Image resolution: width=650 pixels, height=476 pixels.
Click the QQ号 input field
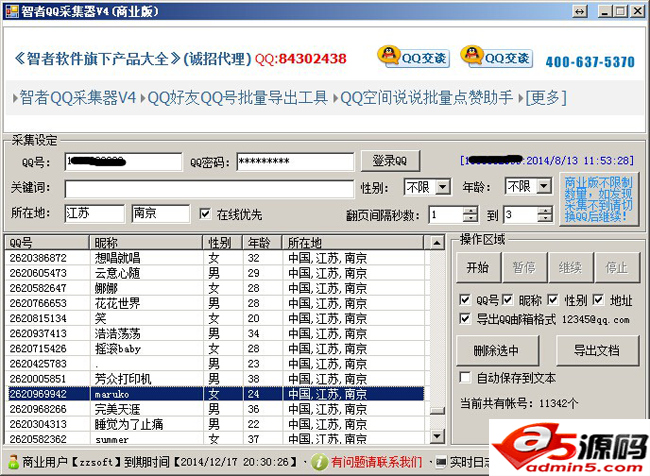tap(123, 161)
